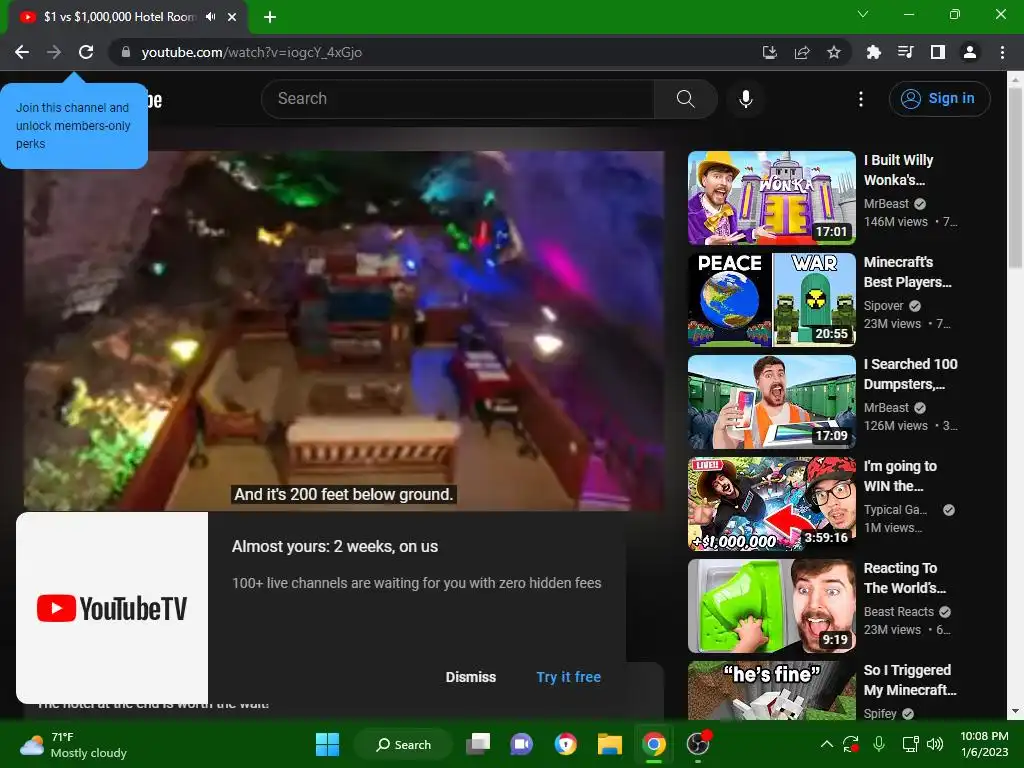Toggle the Chrome side panel
This screenshot has height=768, width=1024.
pos(938,52)
